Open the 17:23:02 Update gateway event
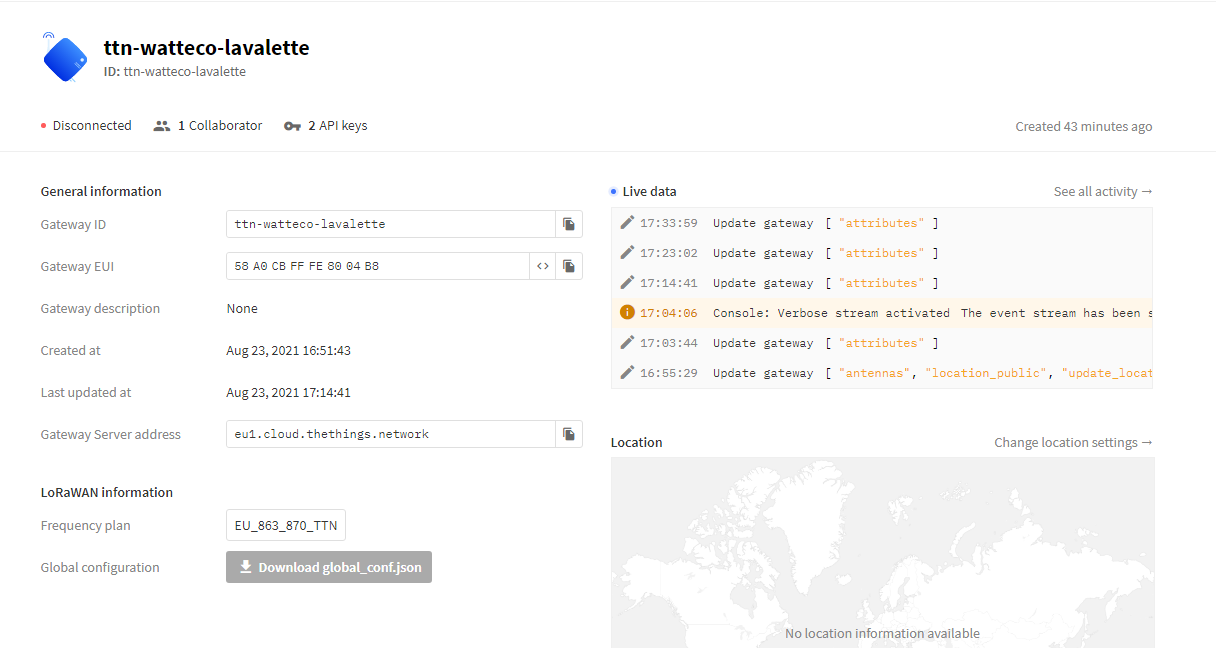Screen dimensions: 1216x648 click(882, 253)
